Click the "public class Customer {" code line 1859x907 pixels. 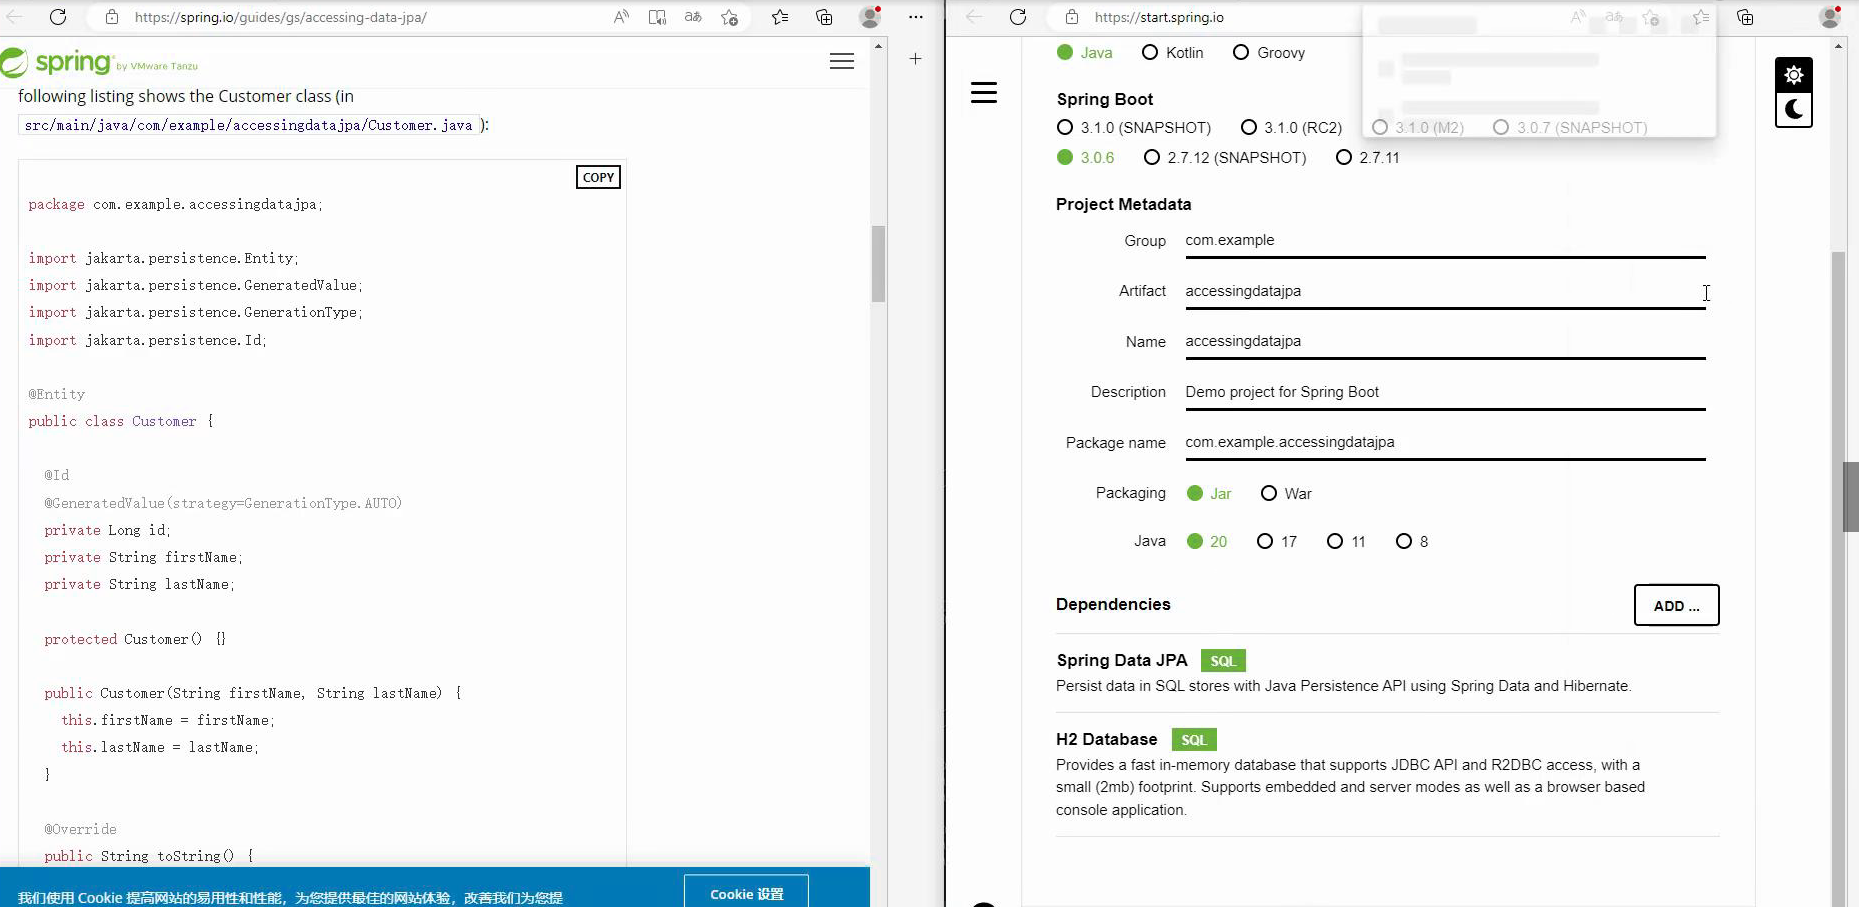(x=121, y=421)
